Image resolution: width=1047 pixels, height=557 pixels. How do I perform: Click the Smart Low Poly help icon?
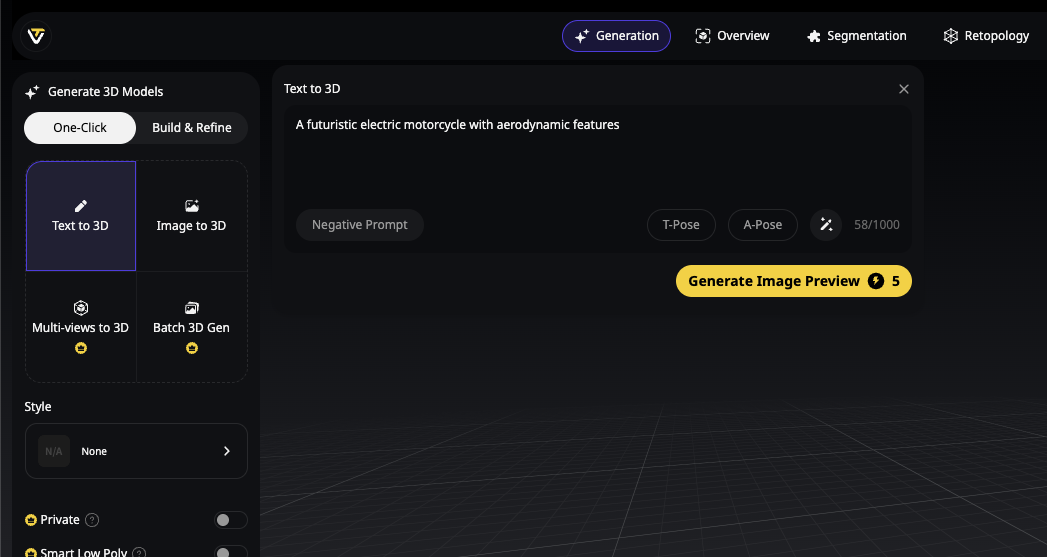139,553
